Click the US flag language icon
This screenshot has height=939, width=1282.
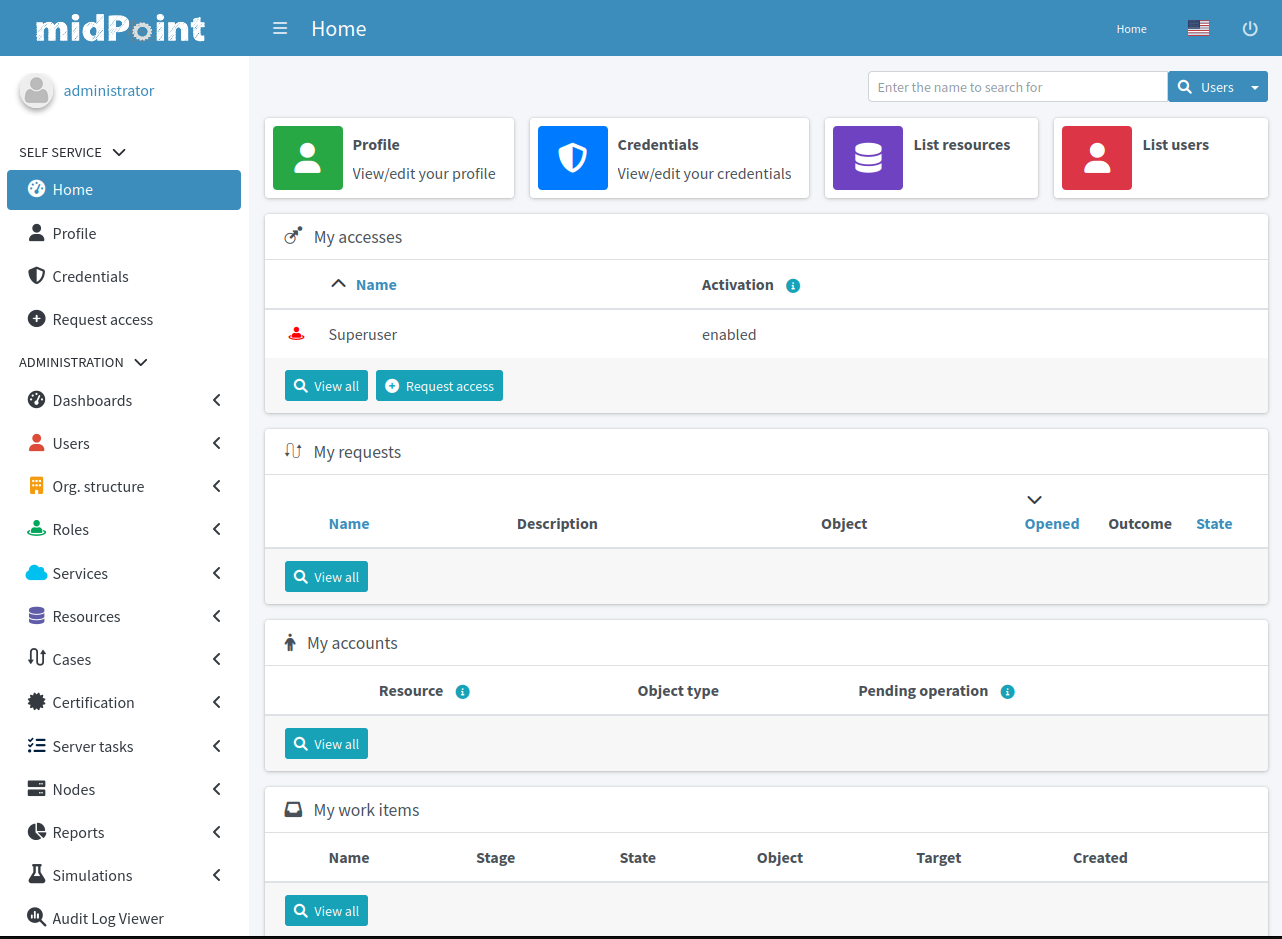click(1198, 29)
